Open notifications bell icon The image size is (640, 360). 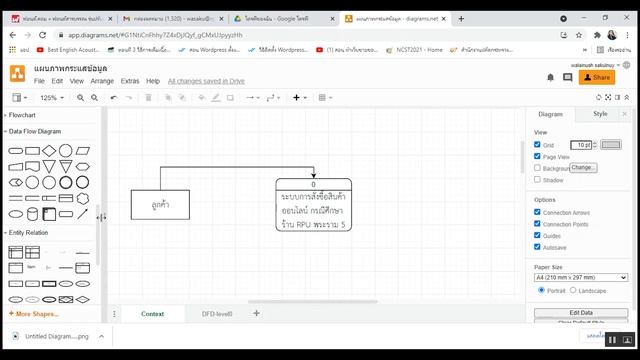point(550,78)
